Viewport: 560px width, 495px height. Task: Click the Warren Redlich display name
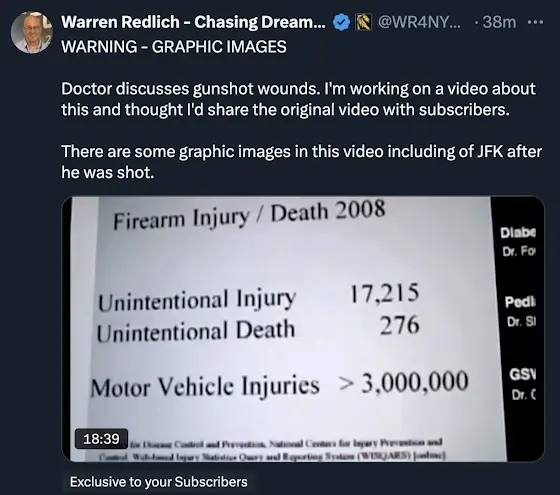pyautogui.click(x=193, y=22)
